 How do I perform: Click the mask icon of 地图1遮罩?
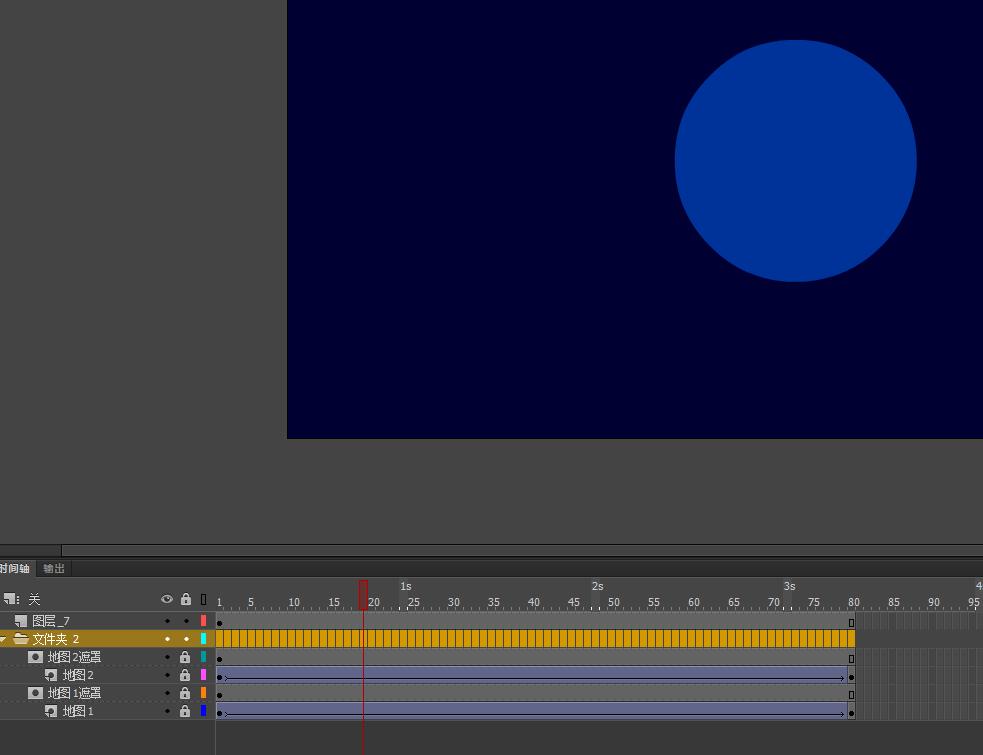pos(35,693)
